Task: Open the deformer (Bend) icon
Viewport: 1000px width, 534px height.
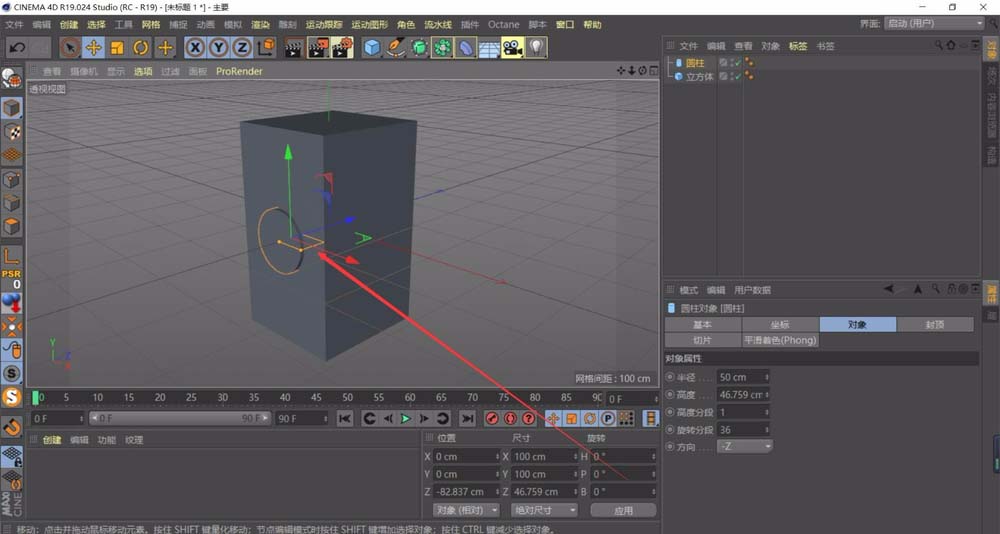Action: click(466, 48)
